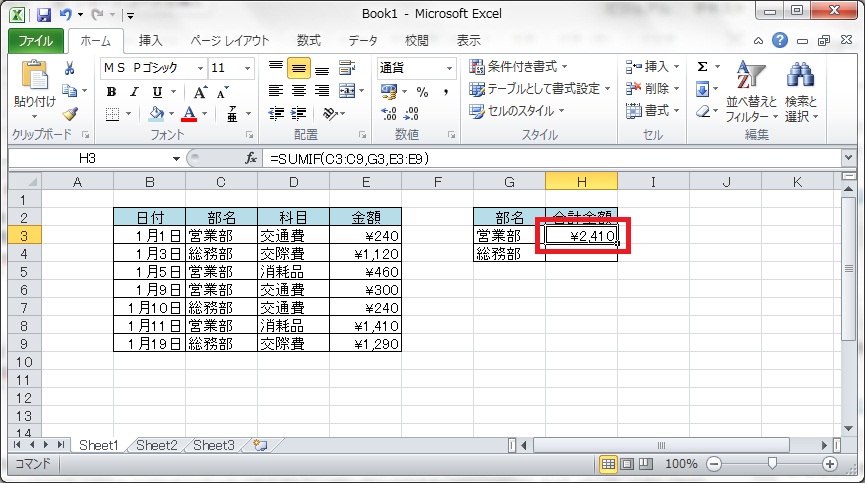865x483 pixels.
Task: Click the zoom out minus button
Action: (x=714, y=464)
